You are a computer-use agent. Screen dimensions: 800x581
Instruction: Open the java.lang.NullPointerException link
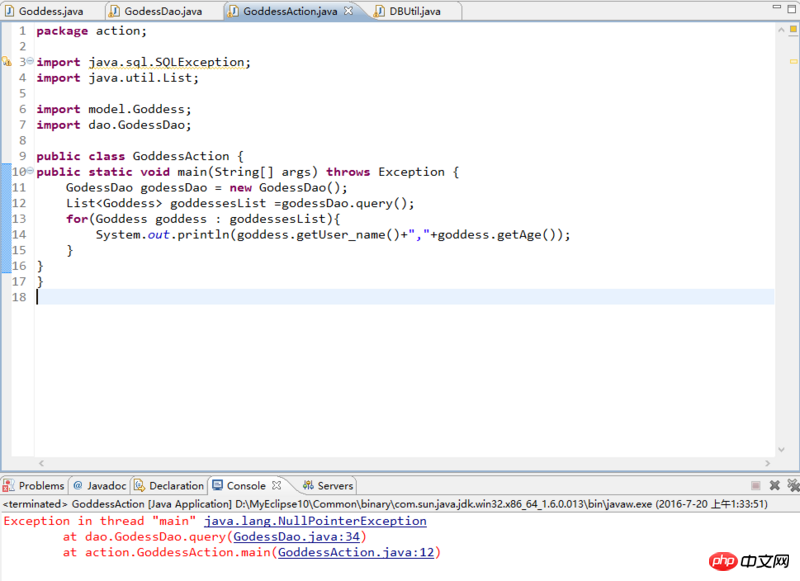click(315, 521)
